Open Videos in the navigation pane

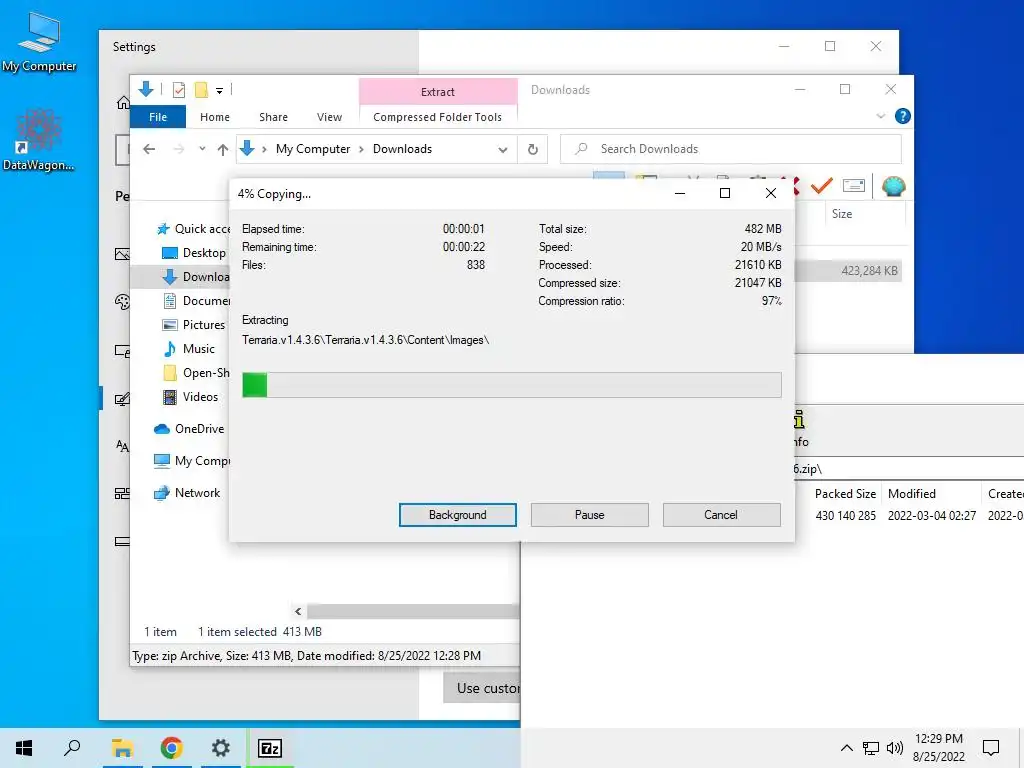tap(191, 396)
